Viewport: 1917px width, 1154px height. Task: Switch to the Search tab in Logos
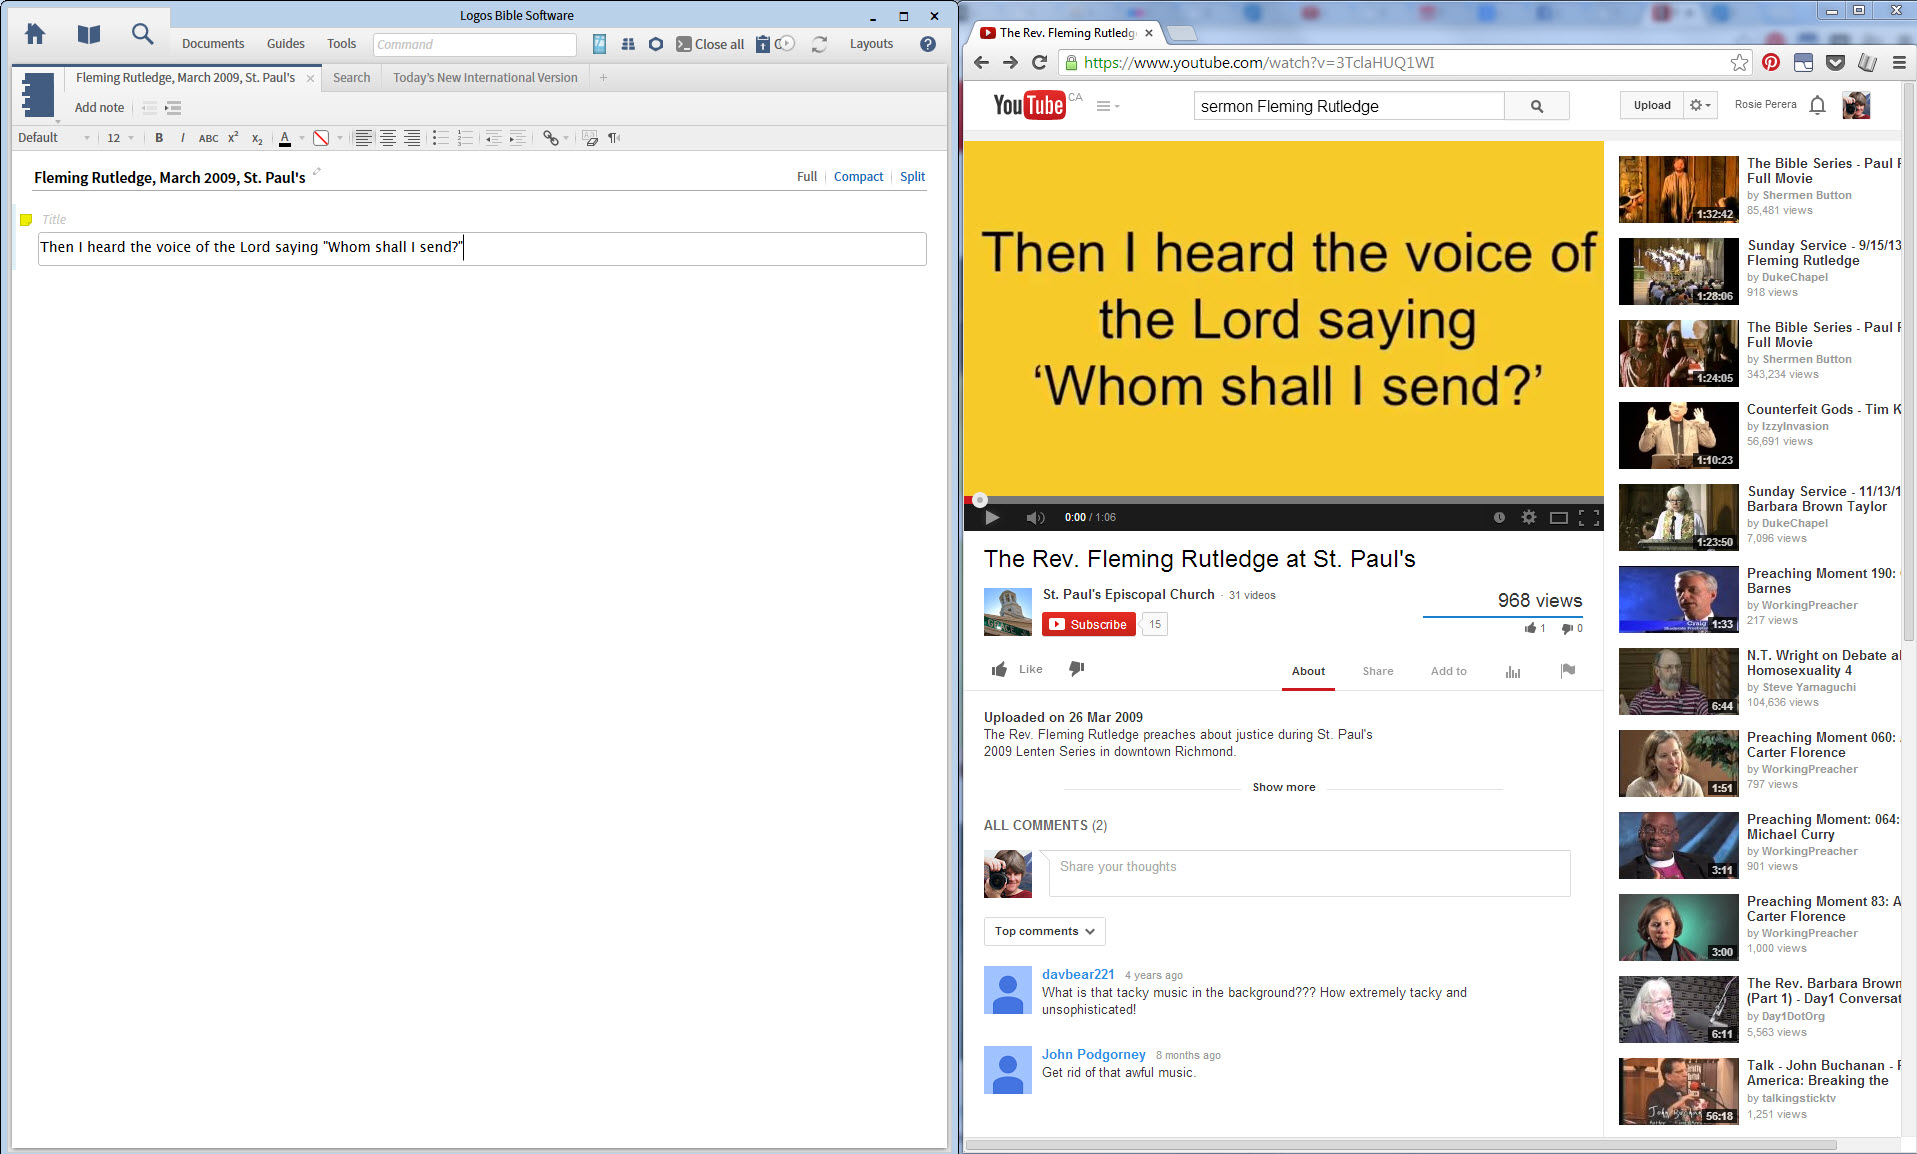click(x=351, y=78)
